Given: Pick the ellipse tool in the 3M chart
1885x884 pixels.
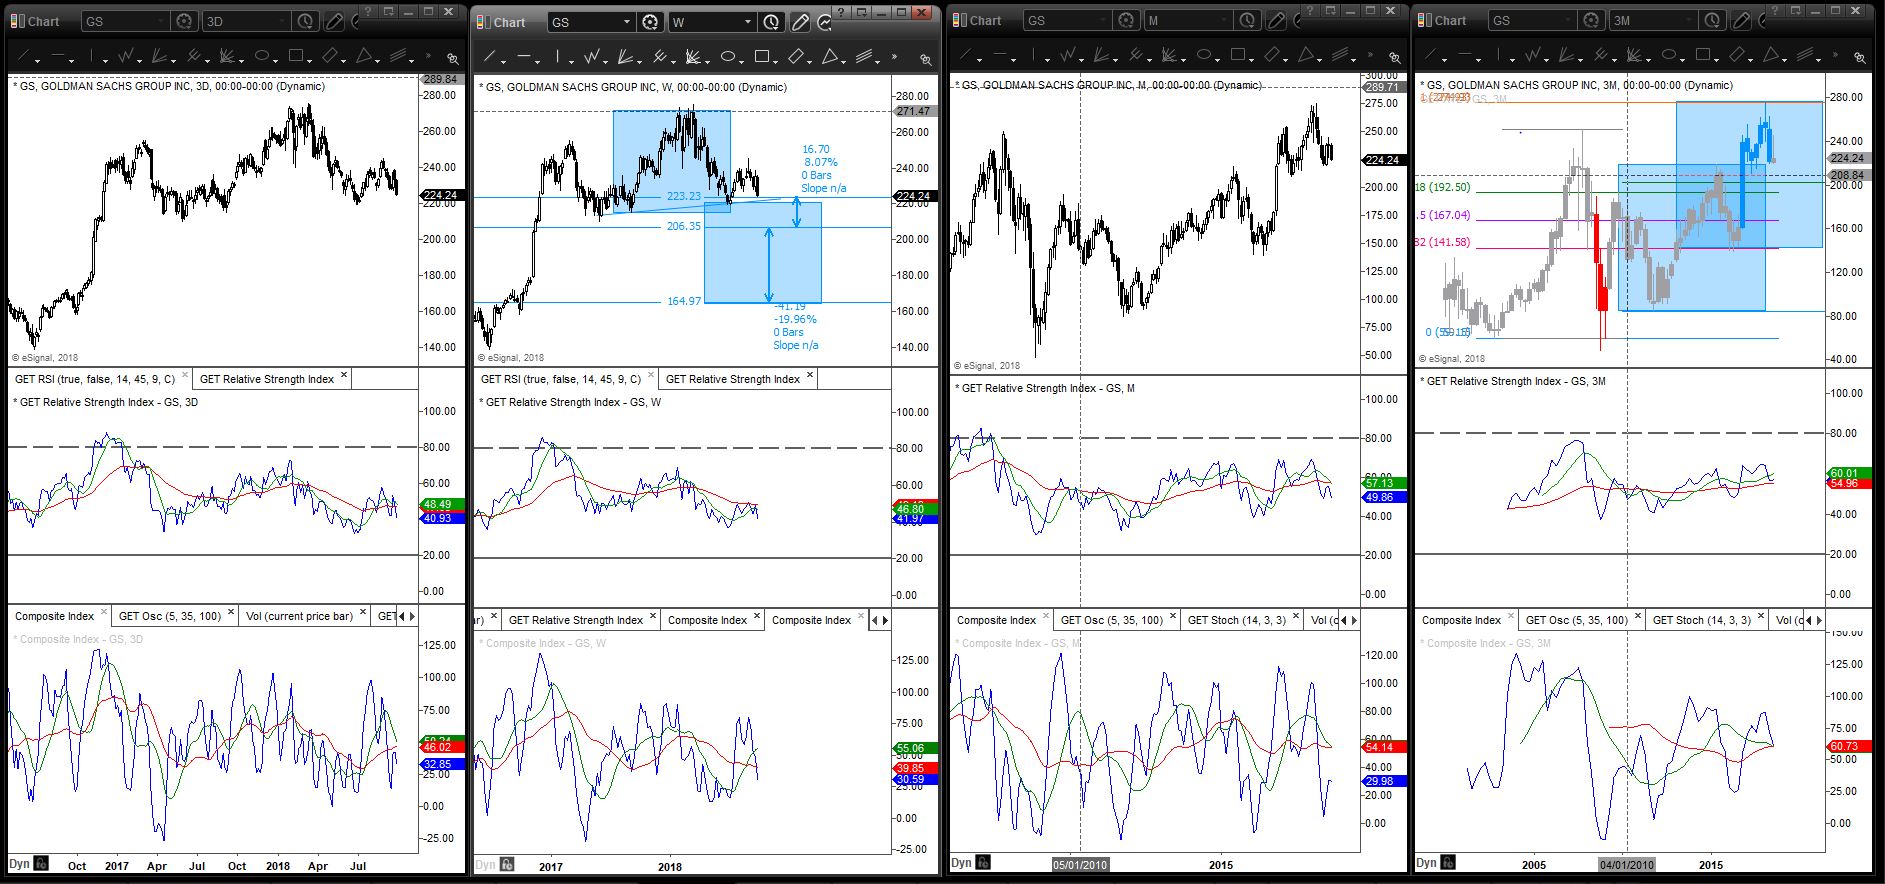Looking at the screenshot, I should click(x=1669, y=56).
